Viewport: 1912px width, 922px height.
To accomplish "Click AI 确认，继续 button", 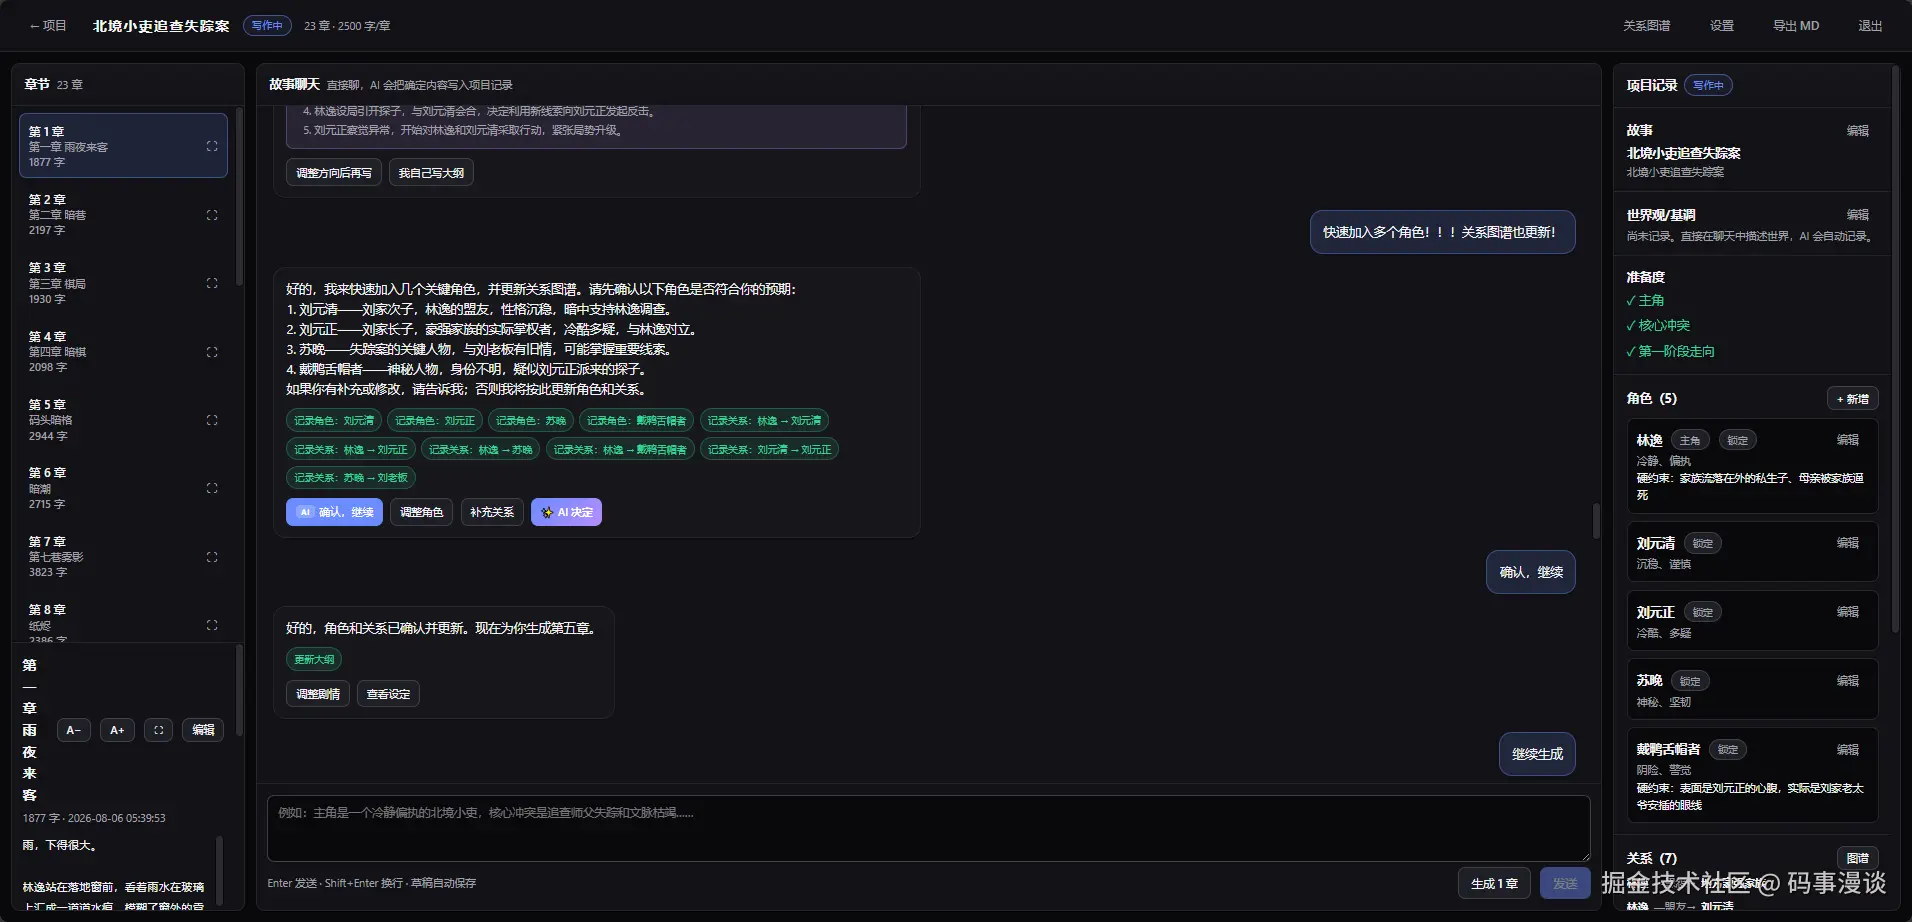I will pyautogui.click(x=334, y=512).
